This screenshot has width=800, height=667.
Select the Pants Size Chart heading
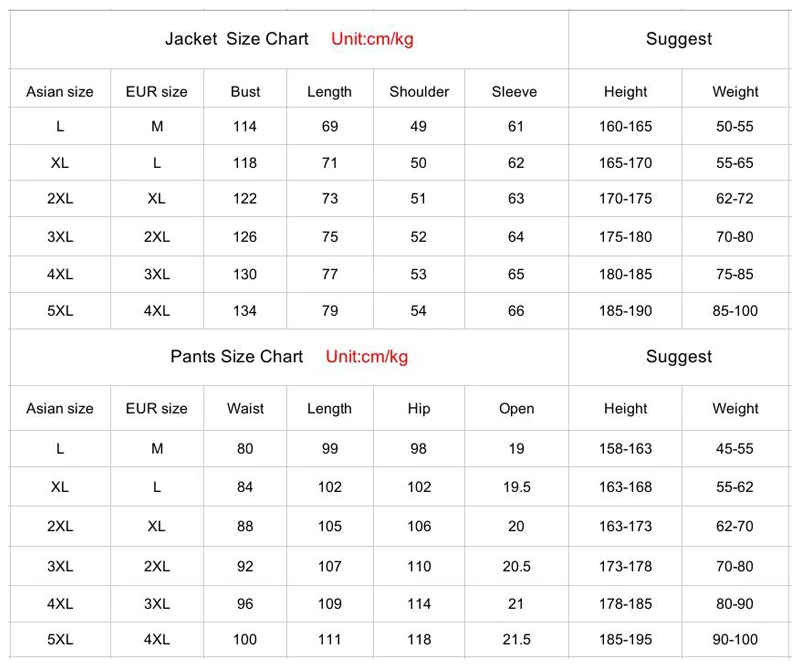pos(237,357)
